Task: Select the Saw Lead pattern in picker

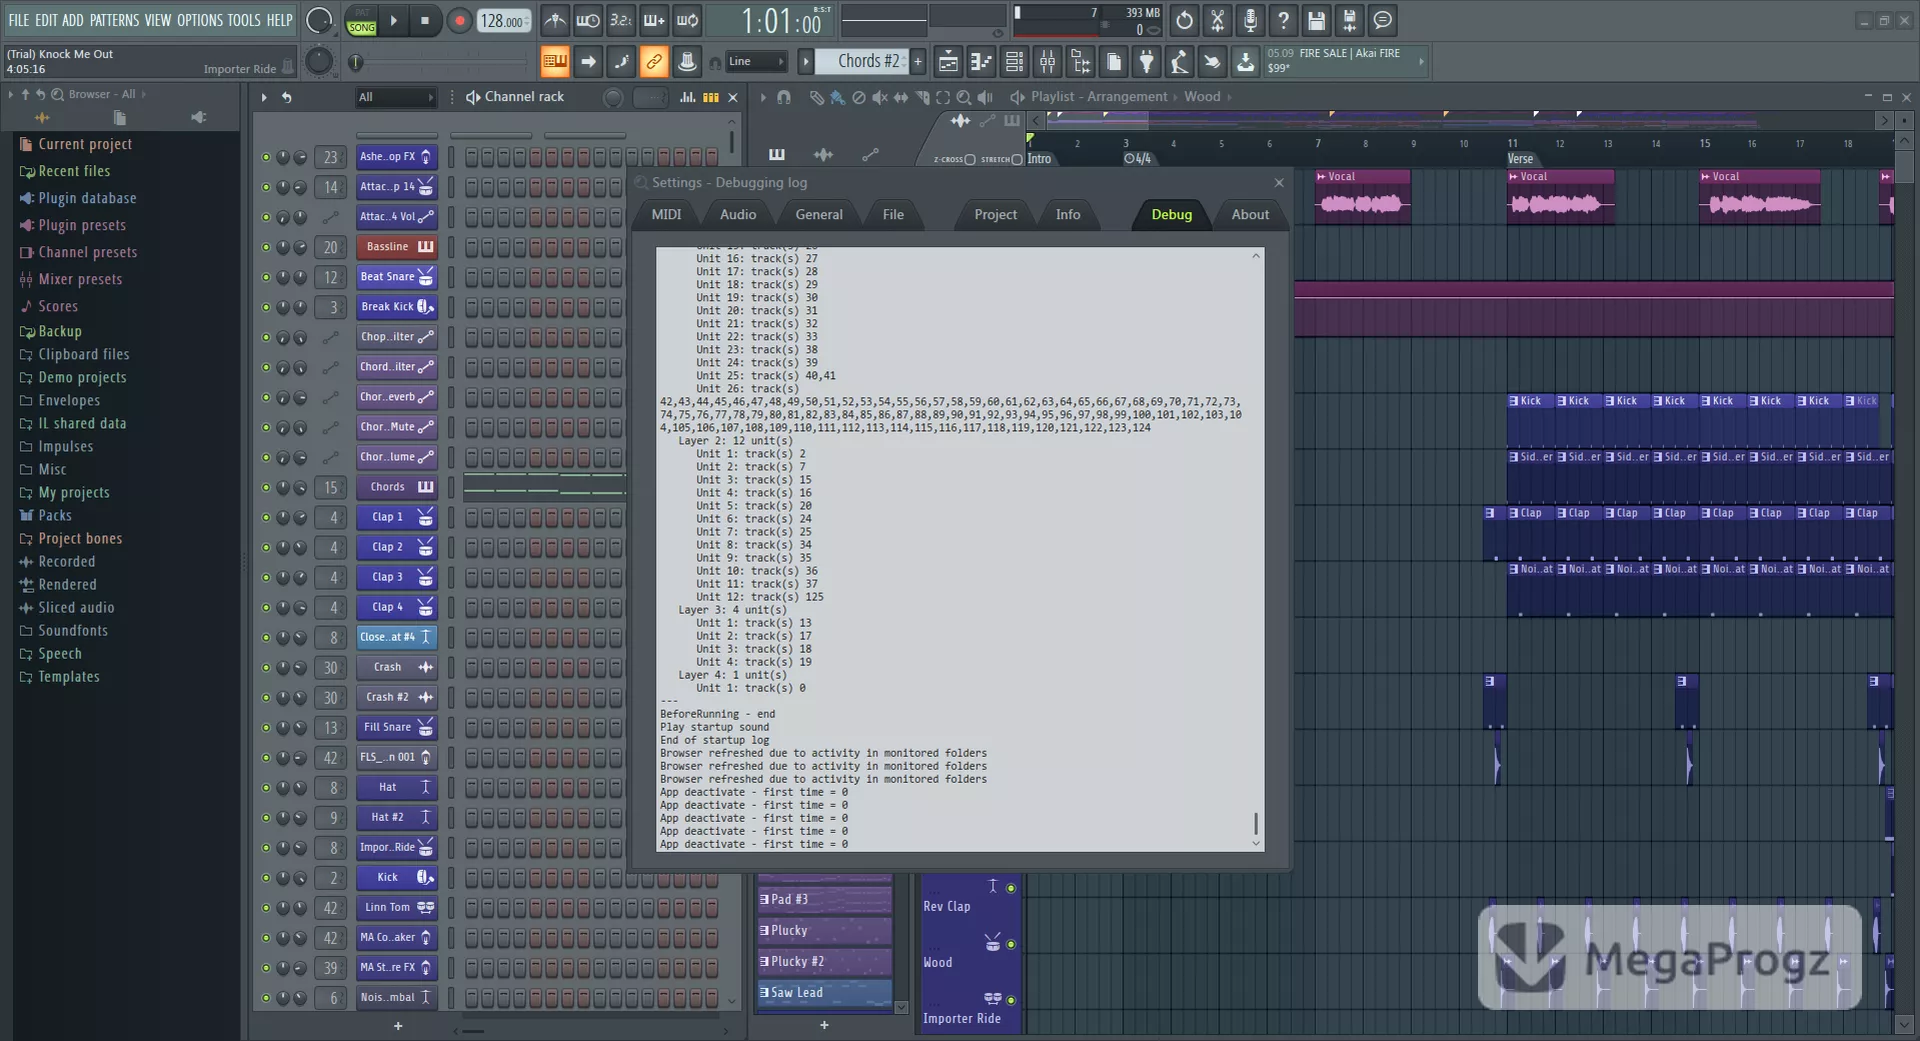Action: point(824,993)
